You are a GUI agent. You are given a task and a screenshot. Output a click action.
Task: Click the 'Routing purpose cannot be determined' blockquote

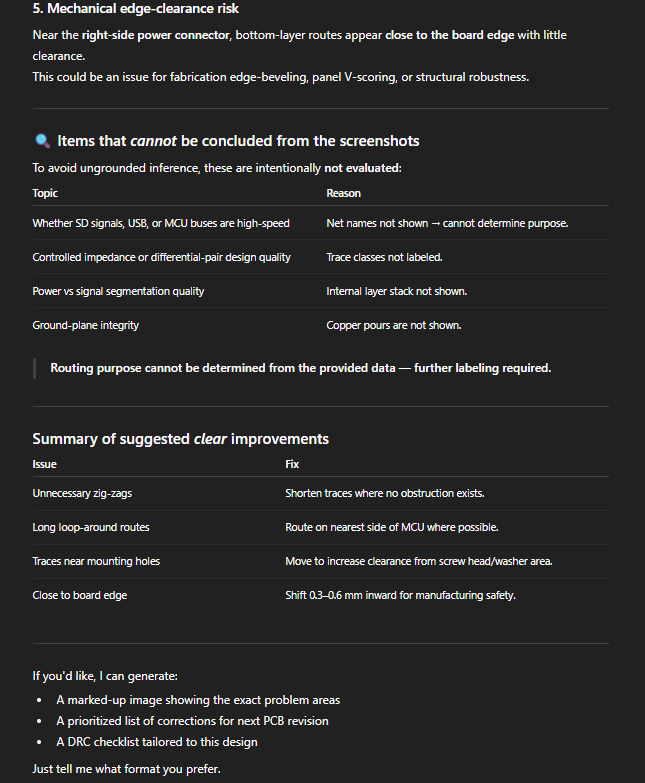(x=300, y=368)
